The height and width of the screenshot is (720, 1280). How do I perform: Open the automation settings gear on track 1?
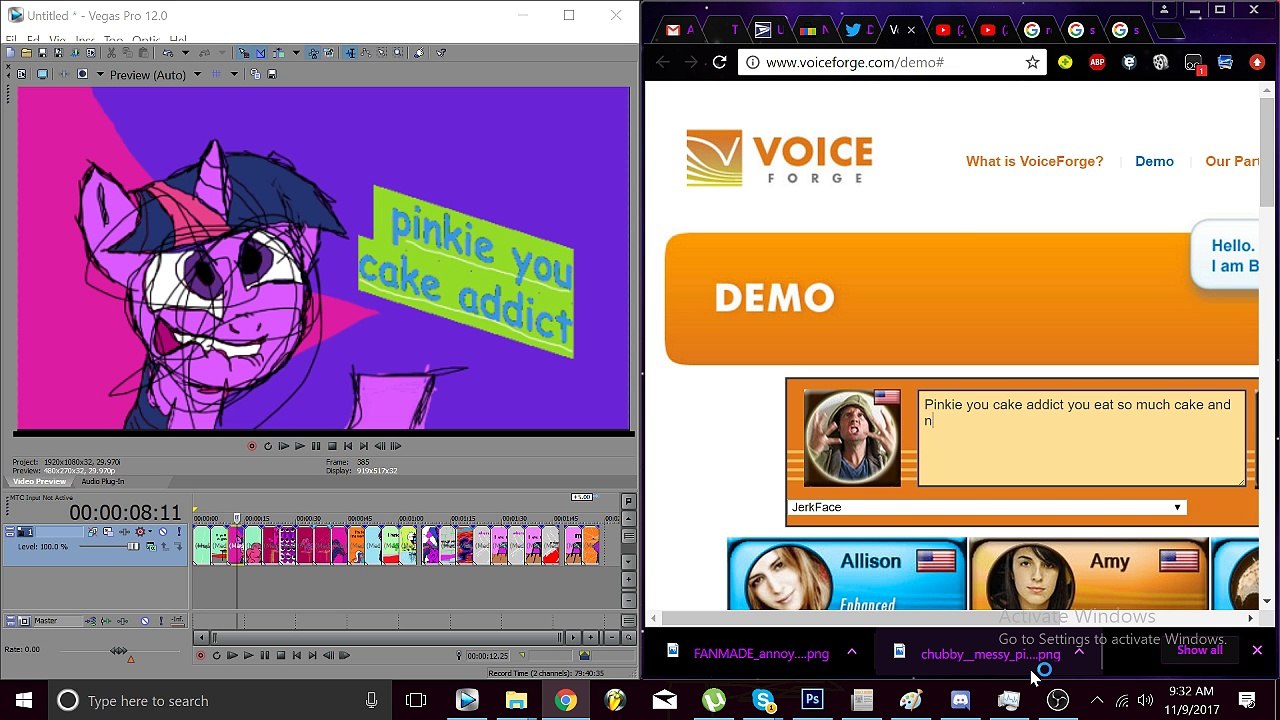click(140, 532)
